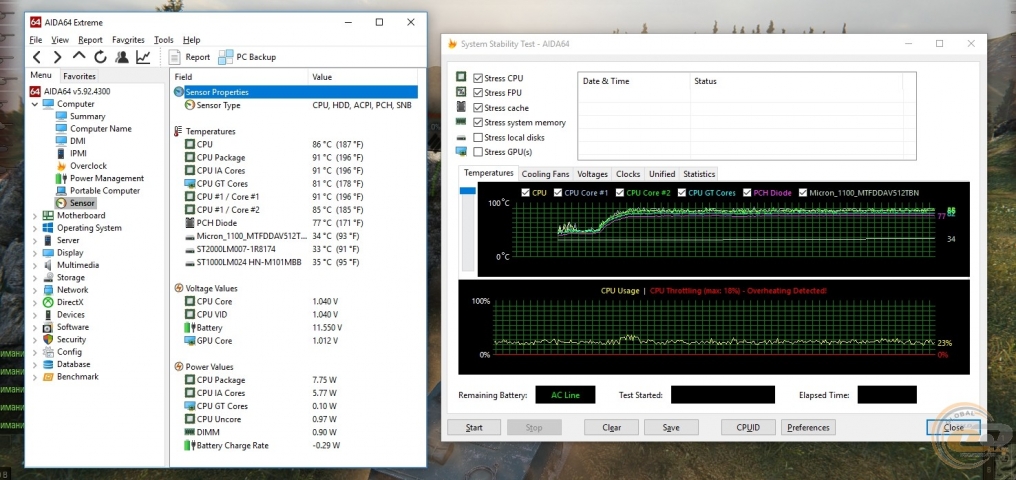Open stability test Preferences
This screenshot has width=1016, height=480.
click(808, 428)
